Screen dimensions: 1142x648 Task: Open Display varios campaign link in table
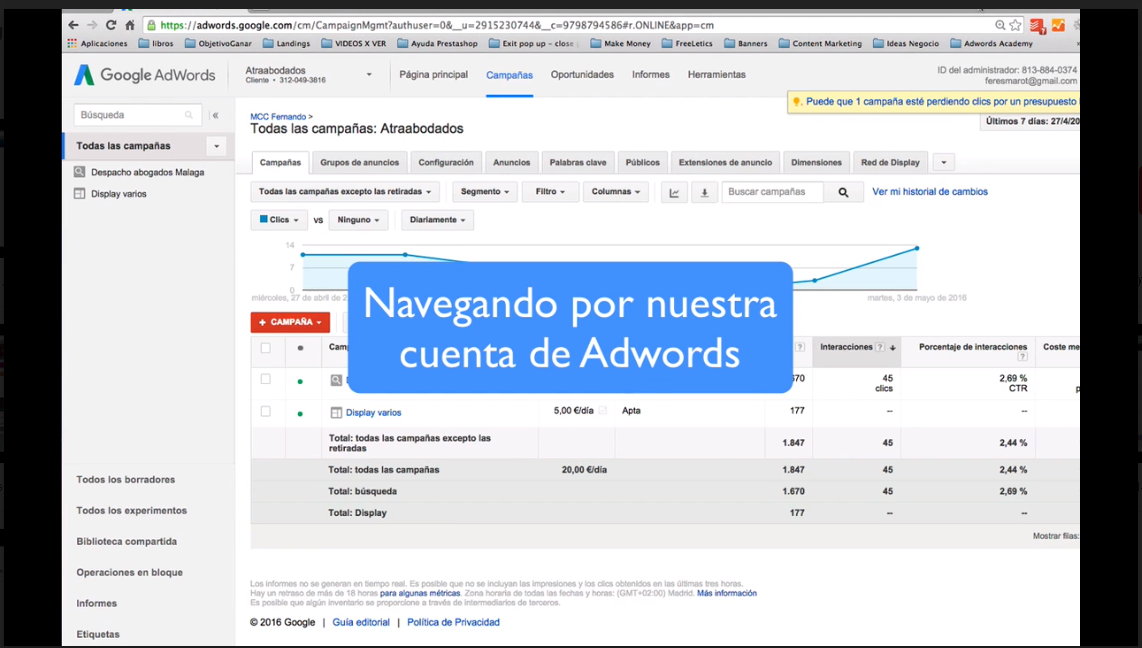pyautogui.click(x=374, y=413)
